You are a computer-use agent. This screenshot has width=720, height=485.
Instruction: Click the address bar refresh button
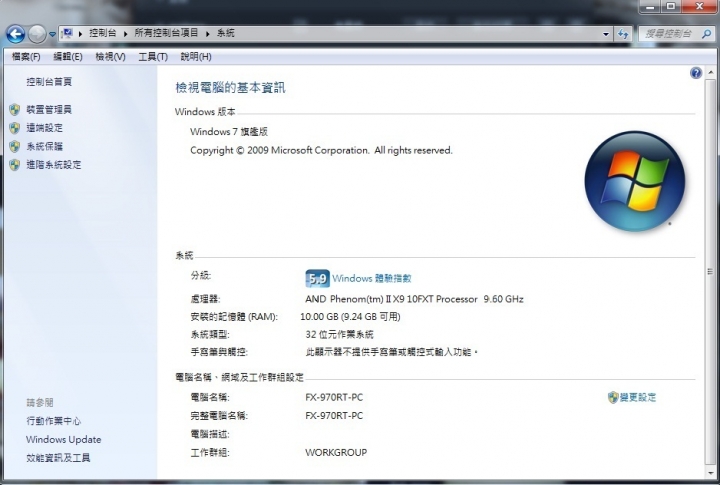point(623,34)
